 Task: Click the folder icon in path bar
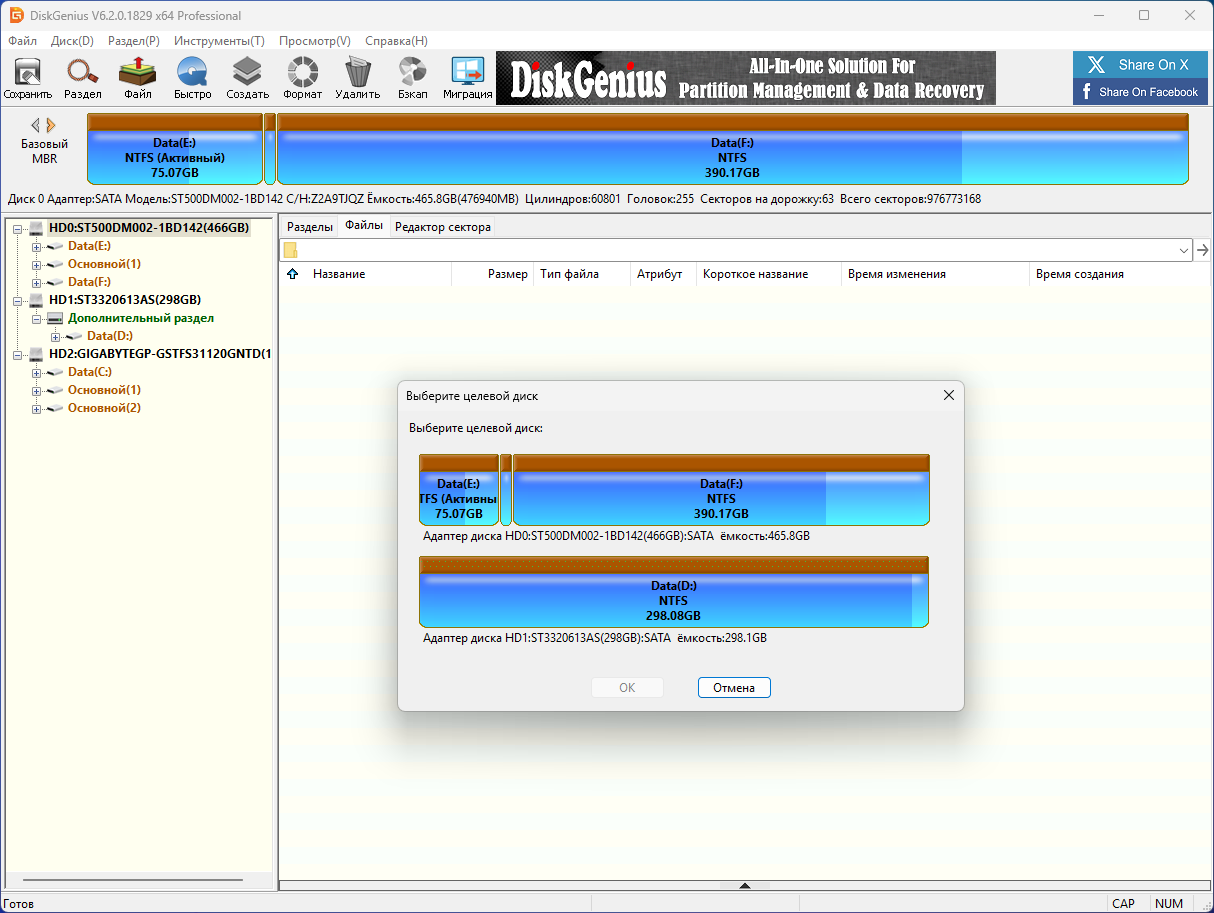[290, 250]
